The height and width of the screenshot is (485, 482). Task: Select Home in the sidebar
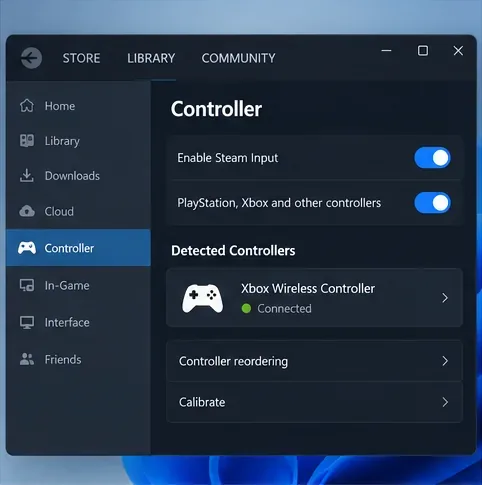tap(78, 106)
